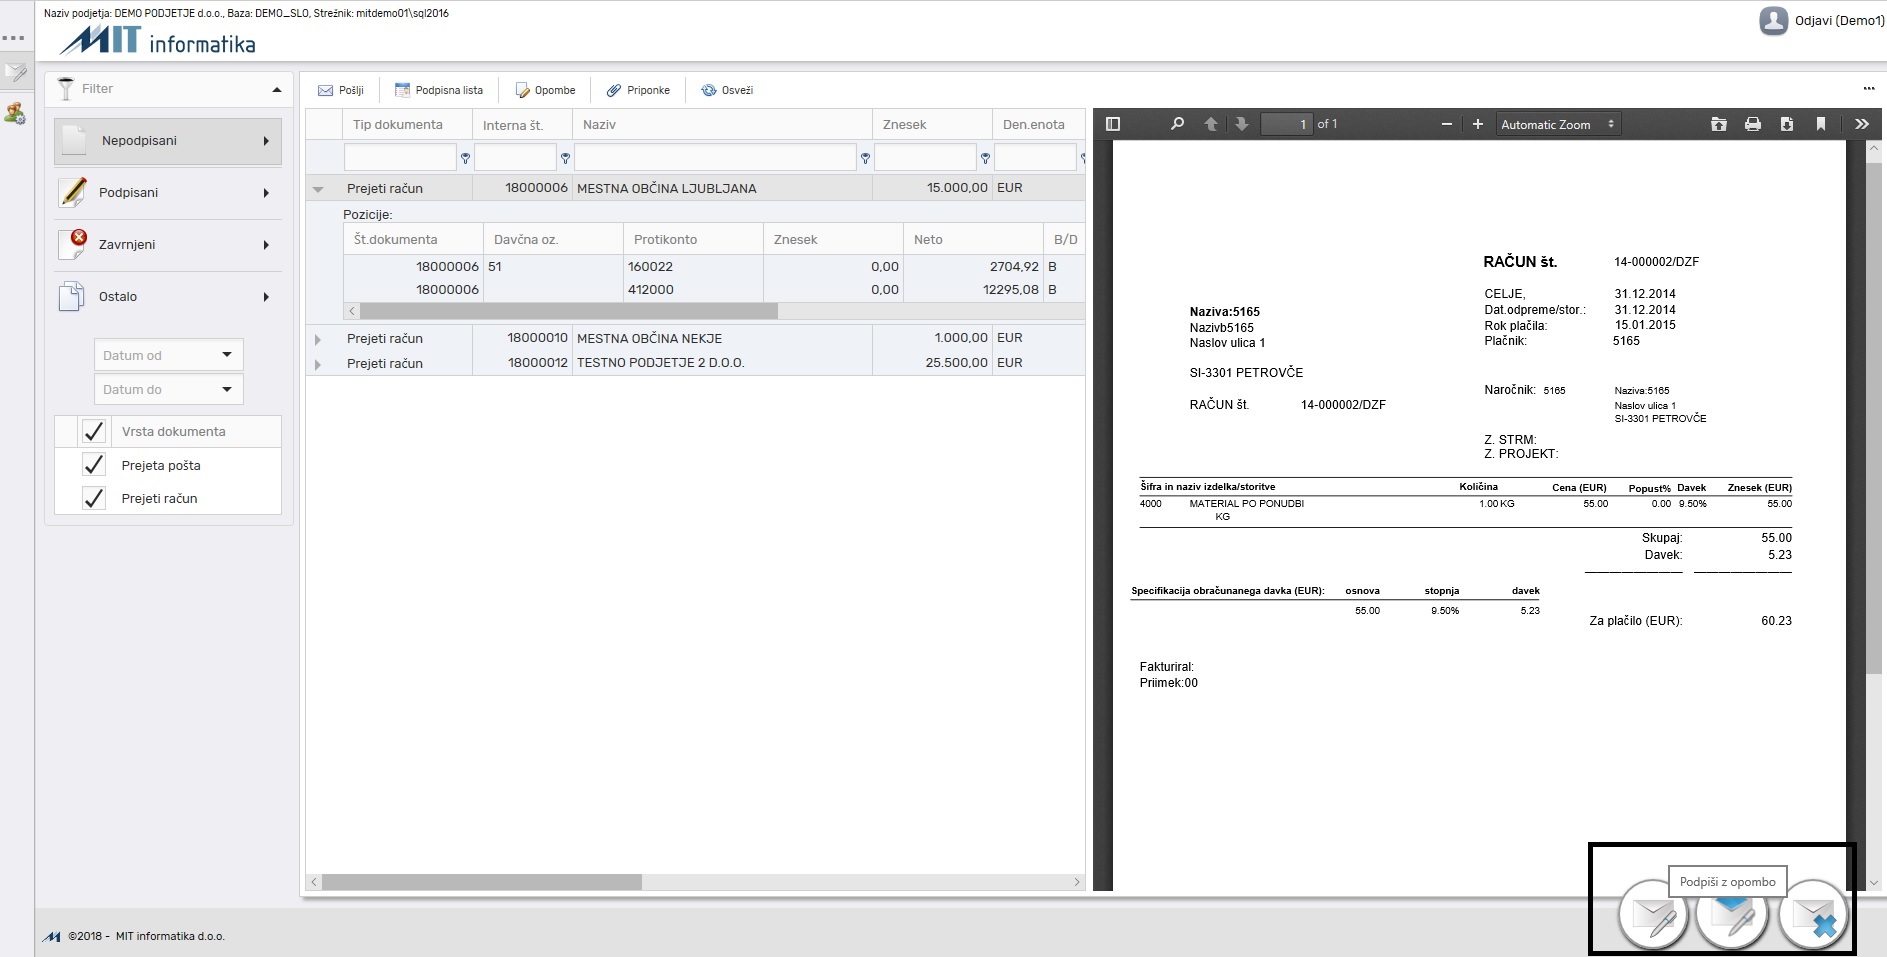The image size is (1887, 957).
Task: Open the Datum od dropdown
Action: tap(169, 355)
